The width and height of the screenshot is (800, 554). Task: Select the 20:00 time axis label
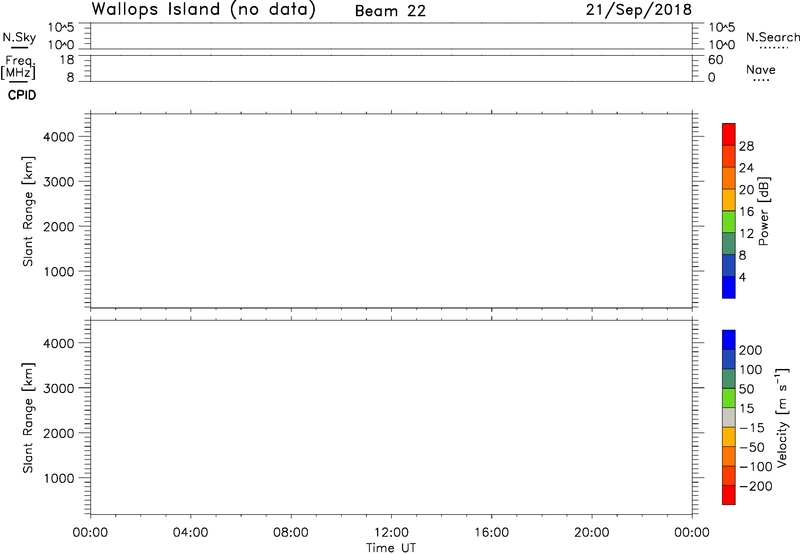592,532
